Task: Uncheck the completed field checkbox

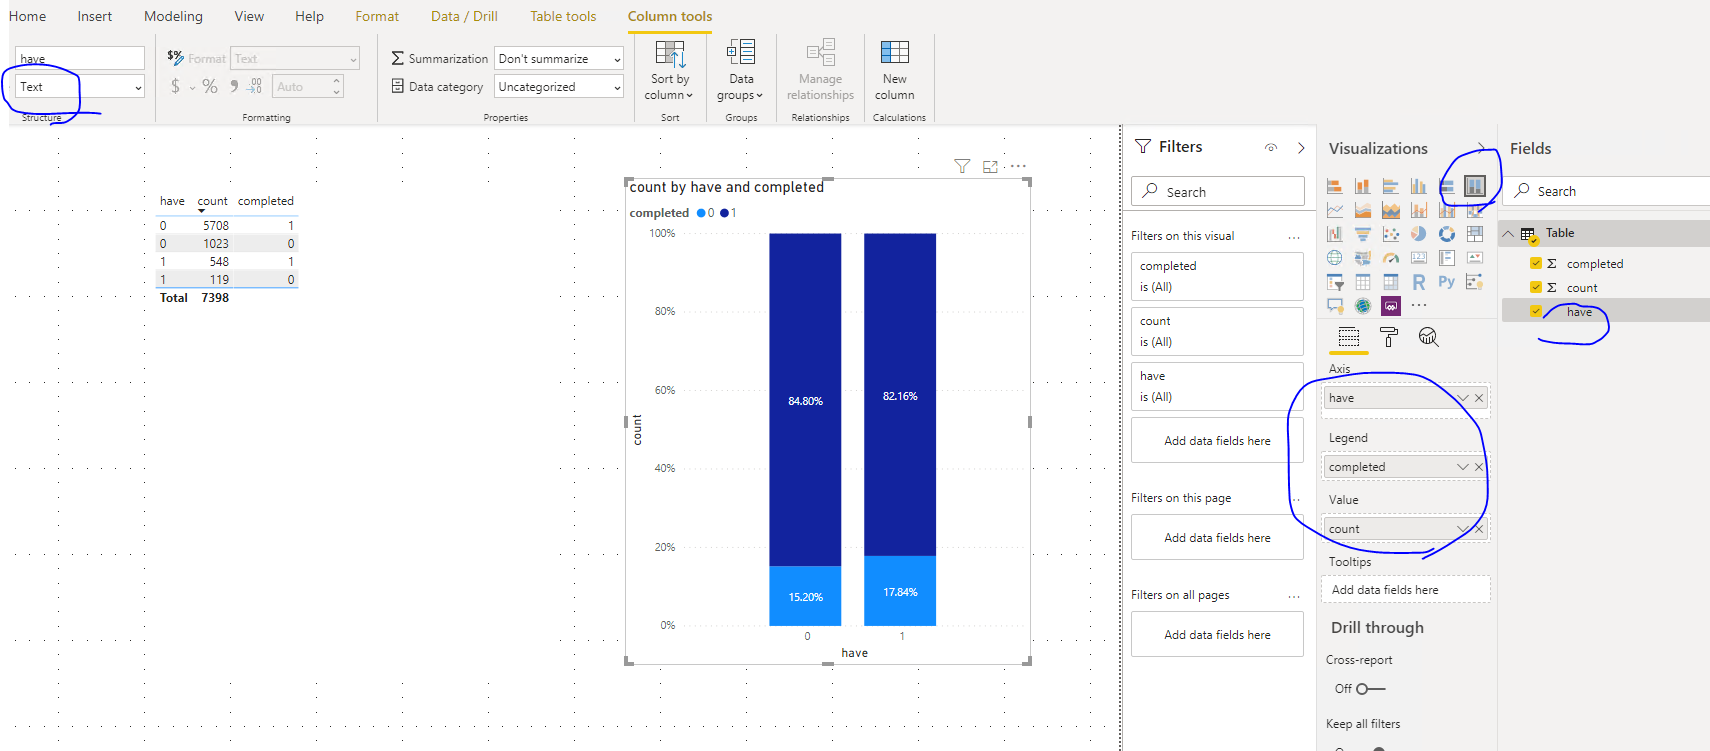Action: 1536,264
